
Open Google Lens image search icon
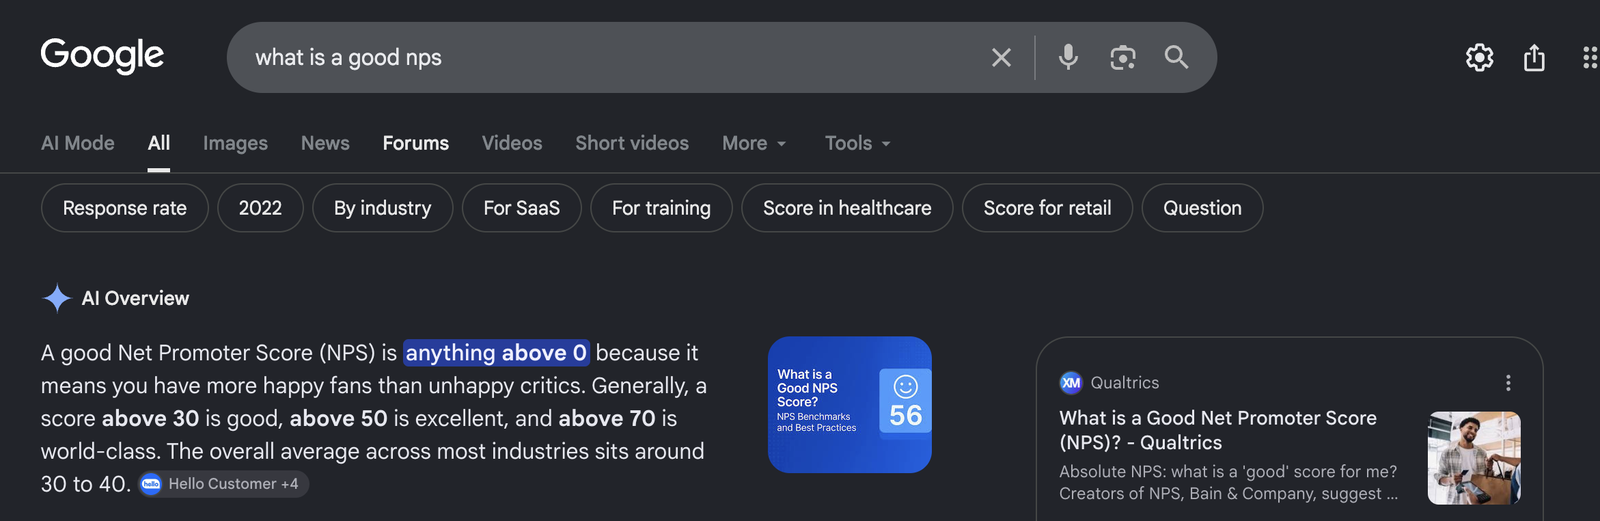coord(1123,58)
